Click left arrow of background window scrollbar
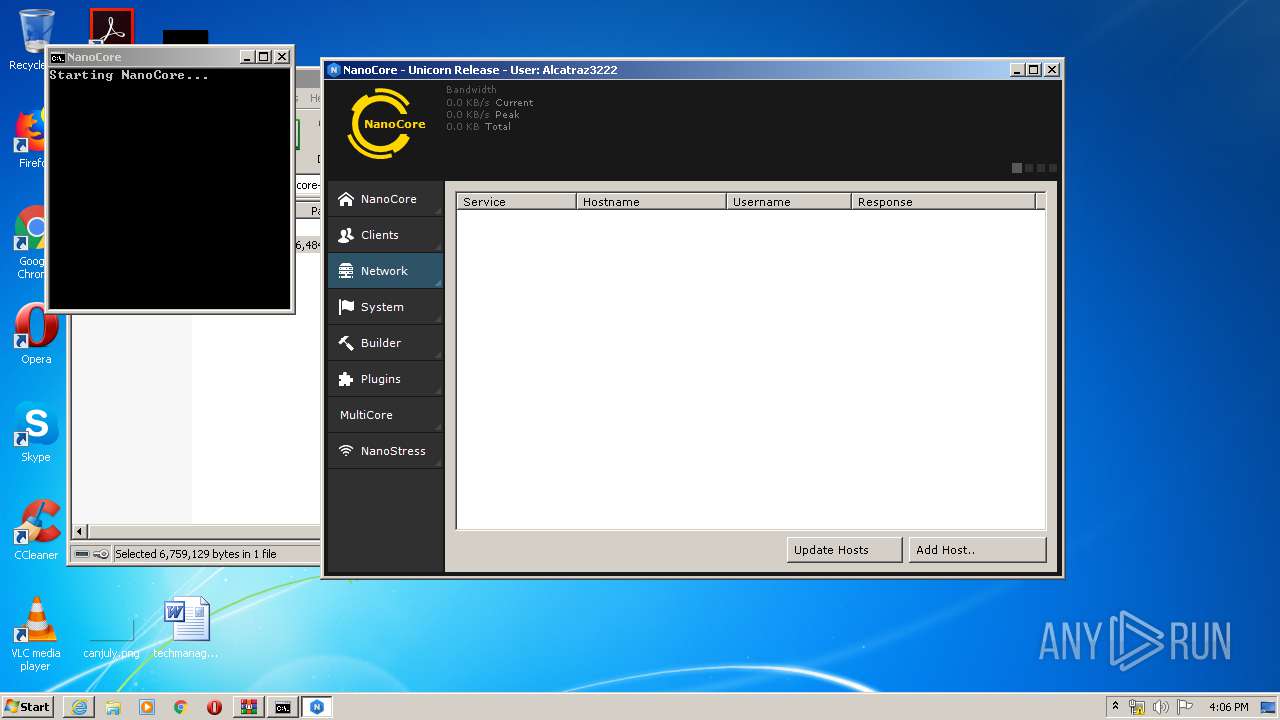1280x720 pixels. tap(81, 531)
